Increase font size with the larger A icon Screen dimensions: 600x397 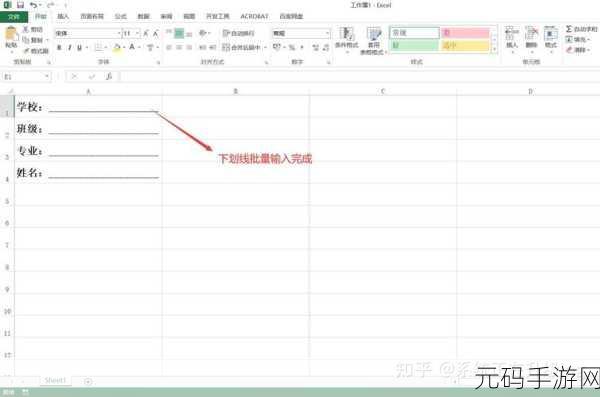[x=146, y=34]
